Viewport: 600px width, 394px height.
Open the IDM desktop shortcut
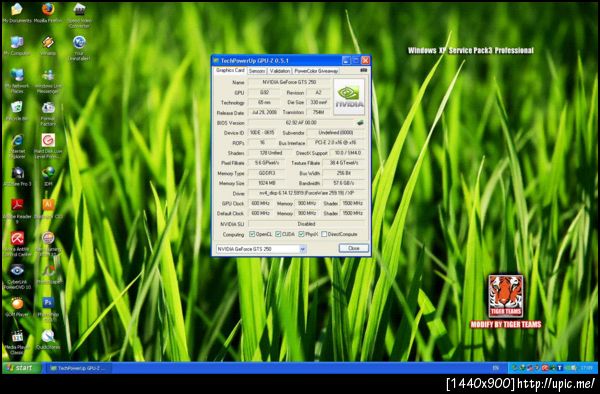point(48,177)
